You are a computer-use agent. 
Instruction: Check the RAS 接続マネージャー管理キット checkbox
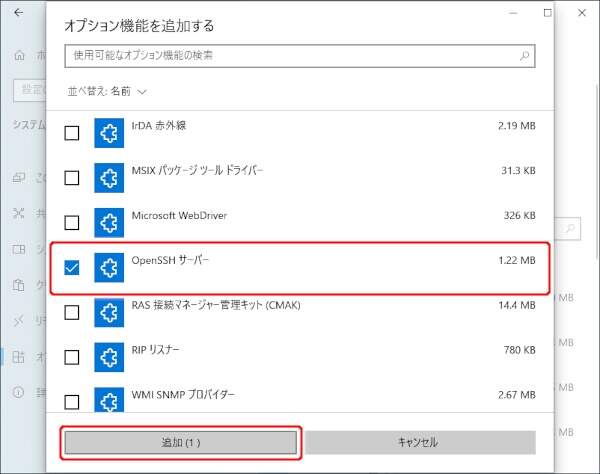click(72, 313)
